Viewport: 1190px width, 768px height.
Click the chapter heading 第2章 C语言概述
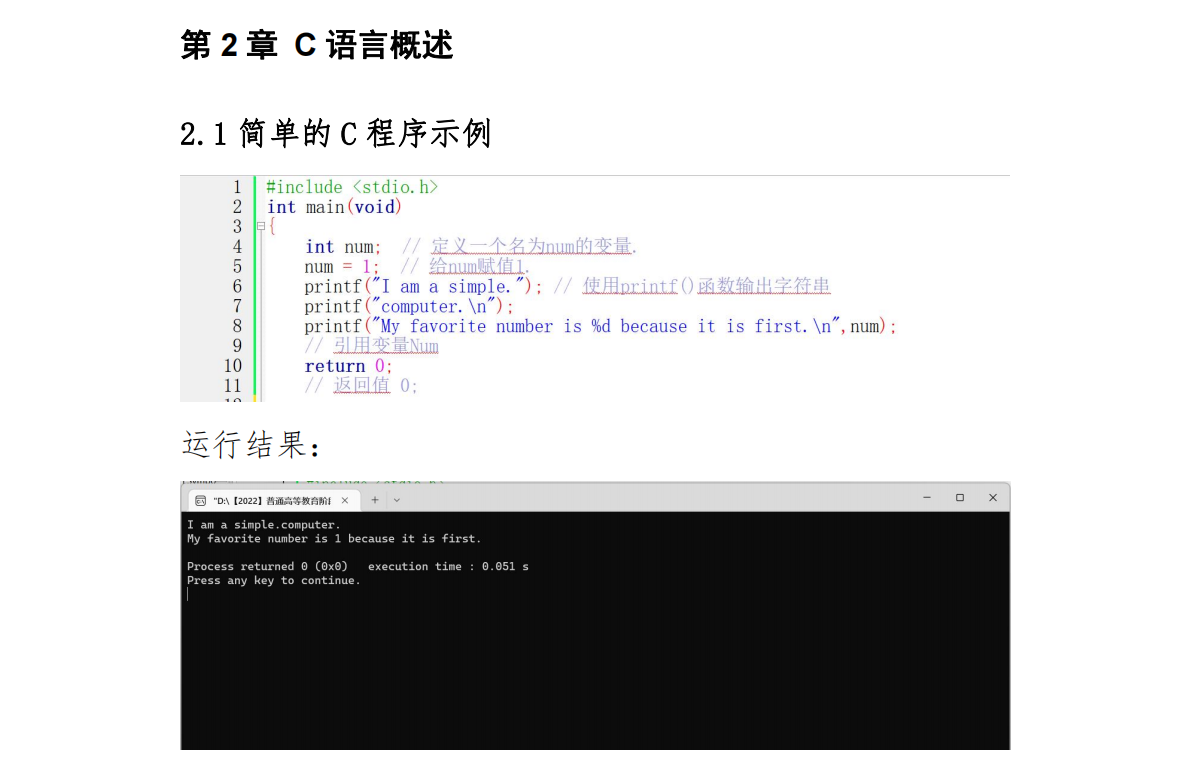(x=316, y=44)
